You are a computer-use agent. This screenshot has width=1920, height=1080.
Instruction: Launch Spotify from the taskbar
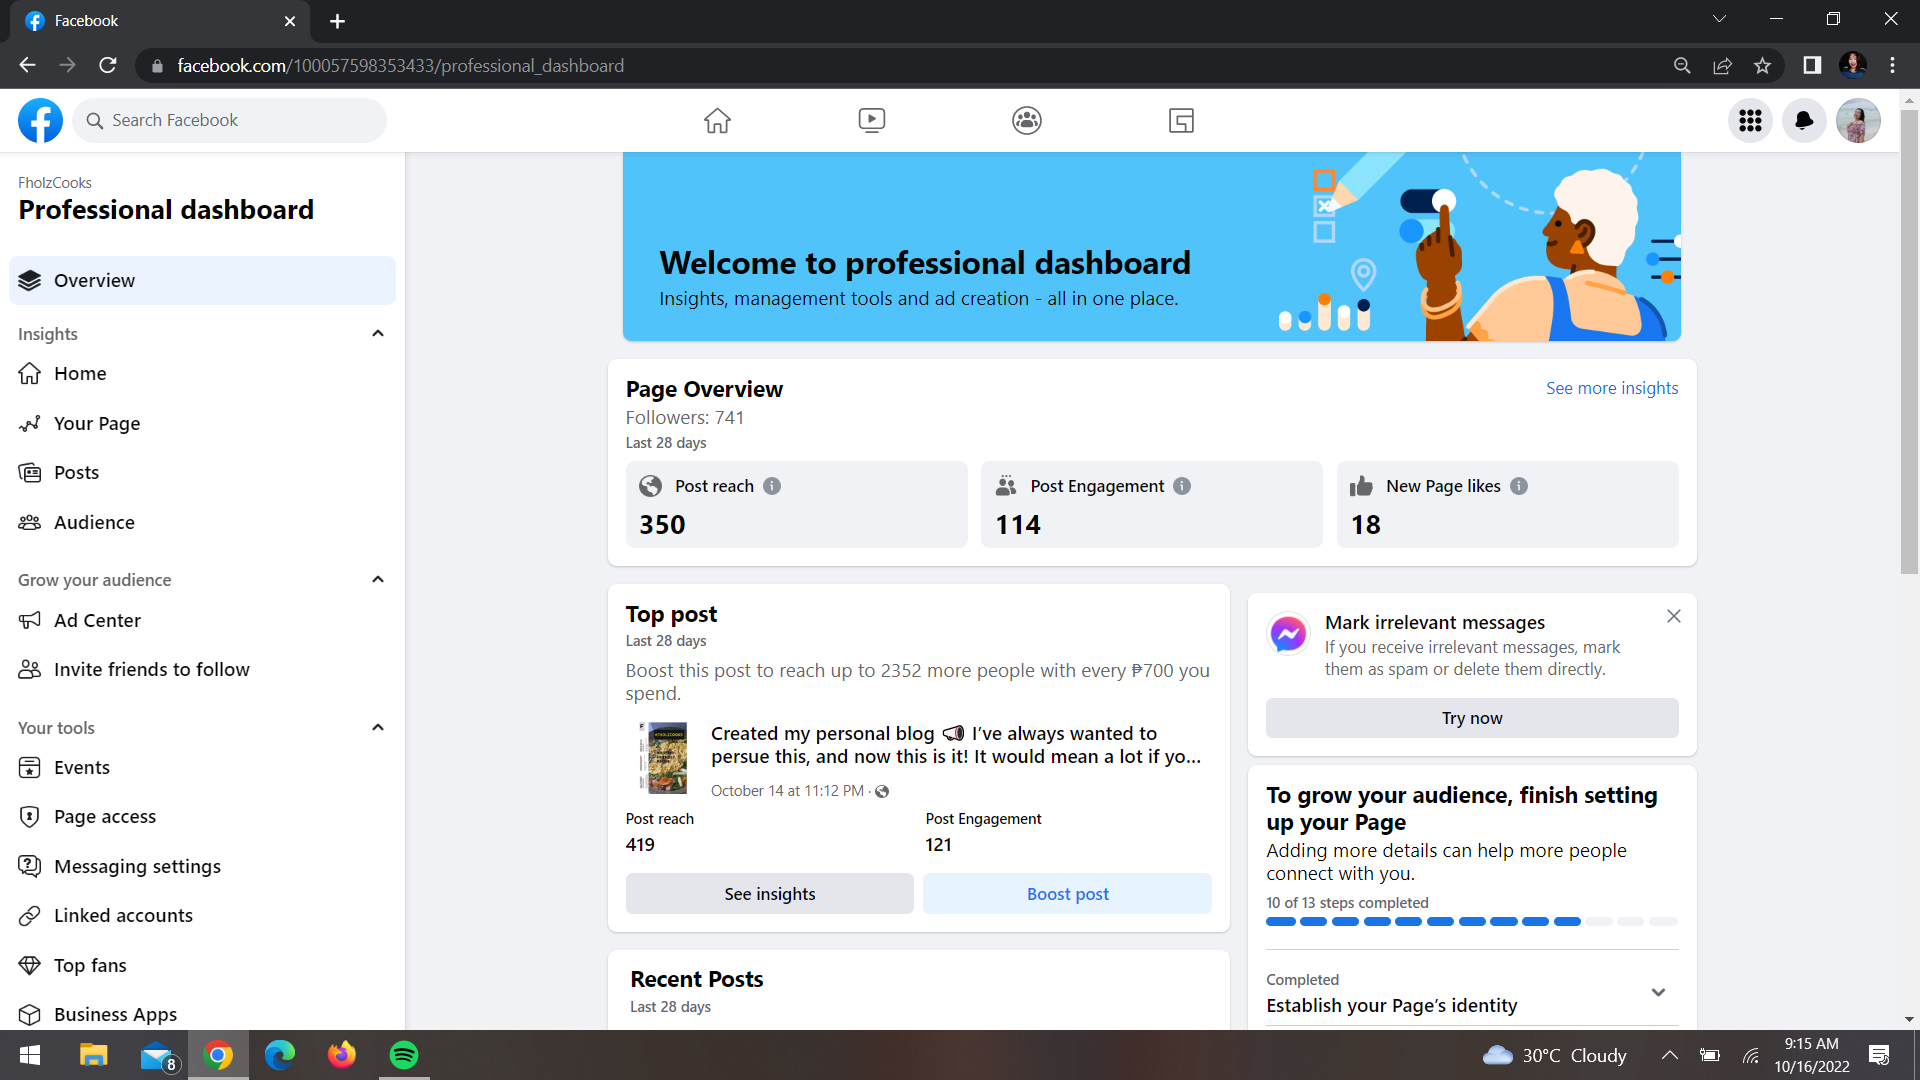point(404,1055)
